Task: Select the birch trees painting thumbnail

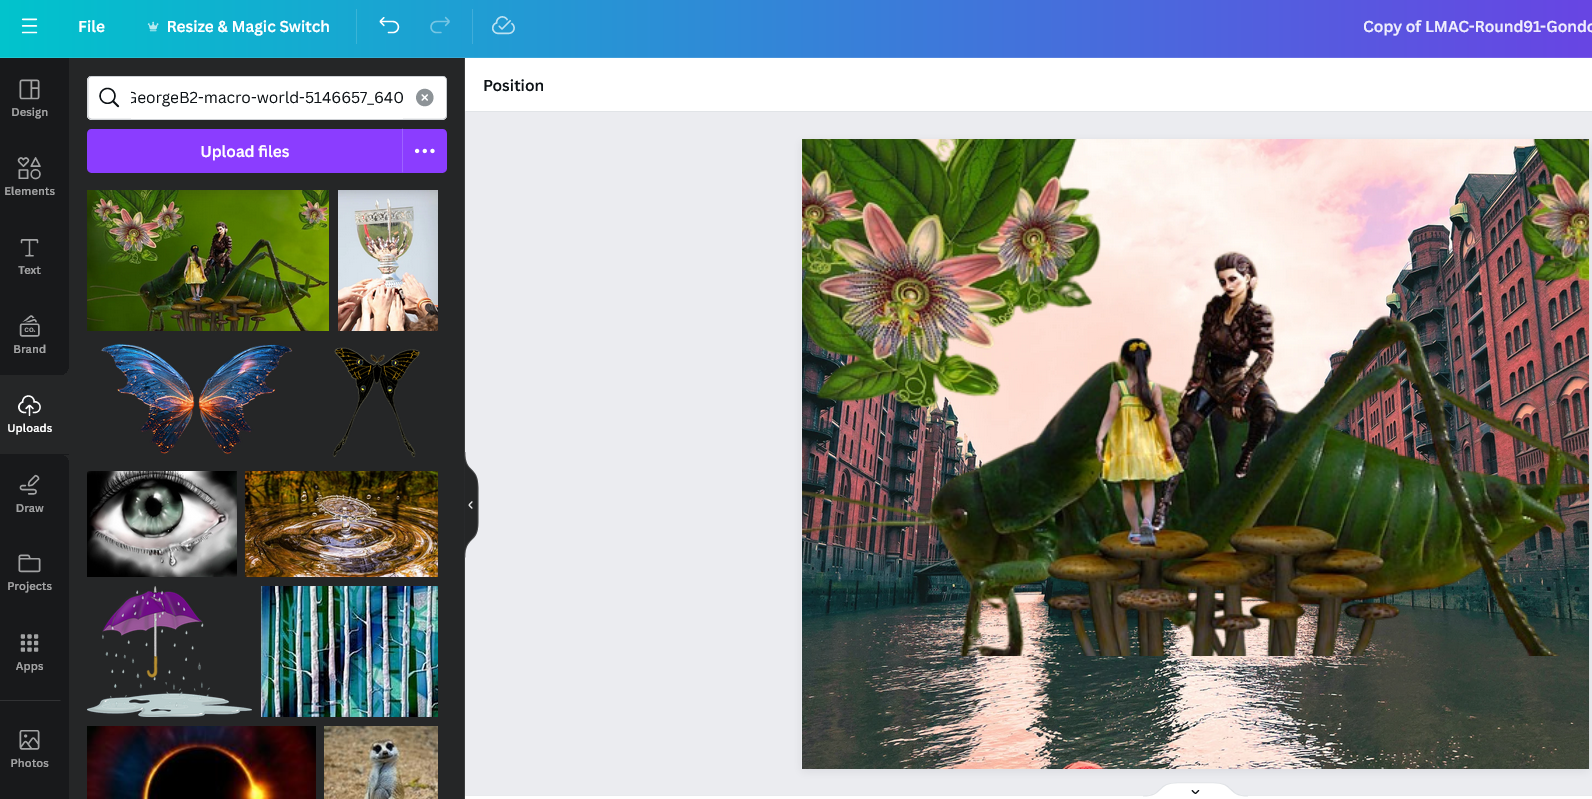Action: point(350,651)
